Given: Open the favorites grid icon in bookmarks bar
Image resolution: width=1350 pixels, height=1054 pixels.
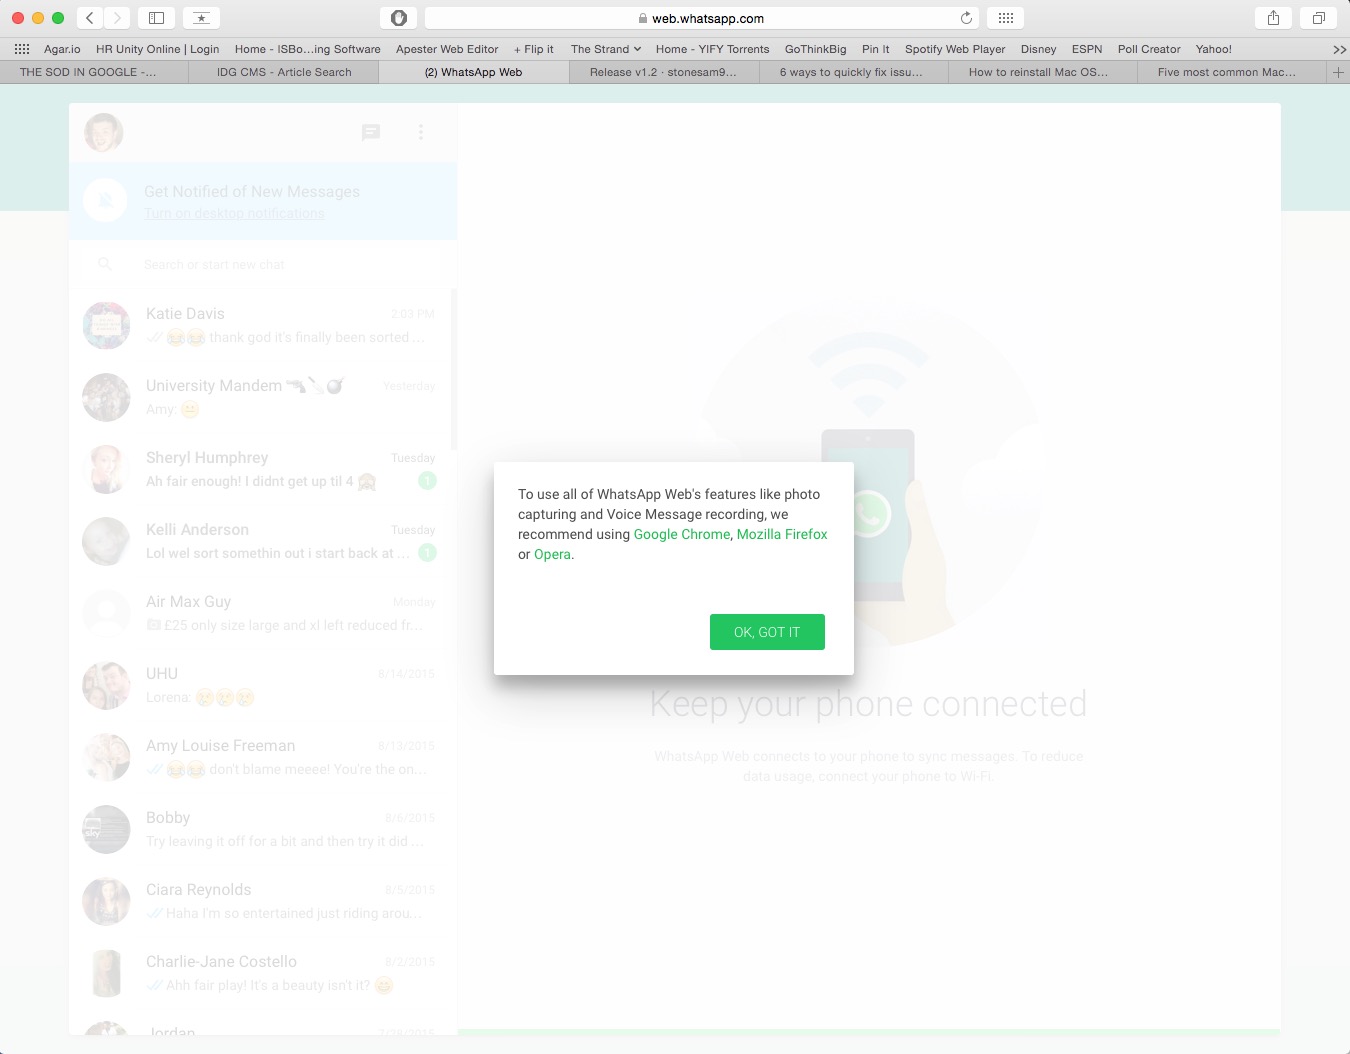Looking at the screenshot, I should [22, 49].
